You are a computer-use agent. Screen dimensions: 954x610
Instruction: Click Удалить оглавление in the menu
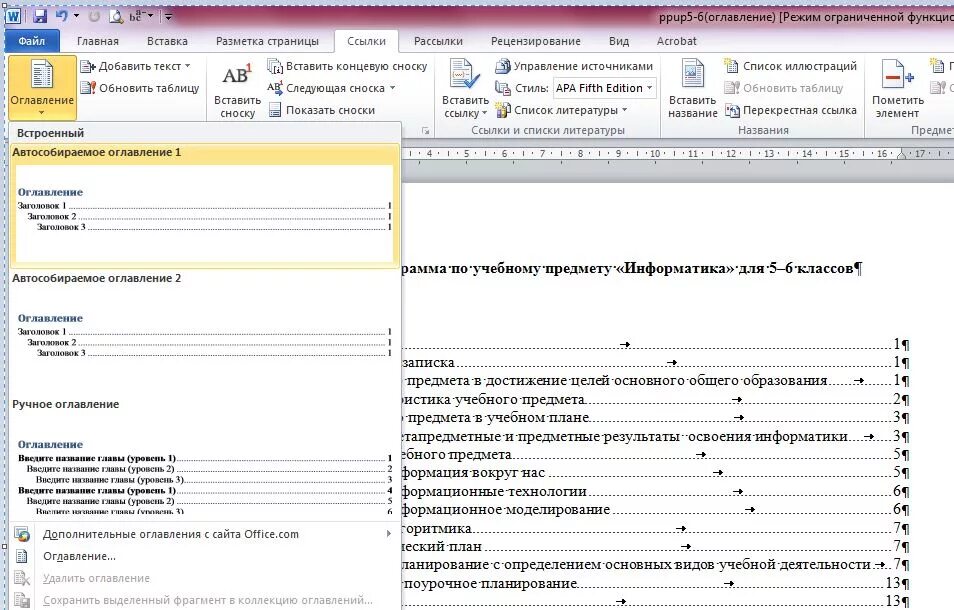pos(204,578)
